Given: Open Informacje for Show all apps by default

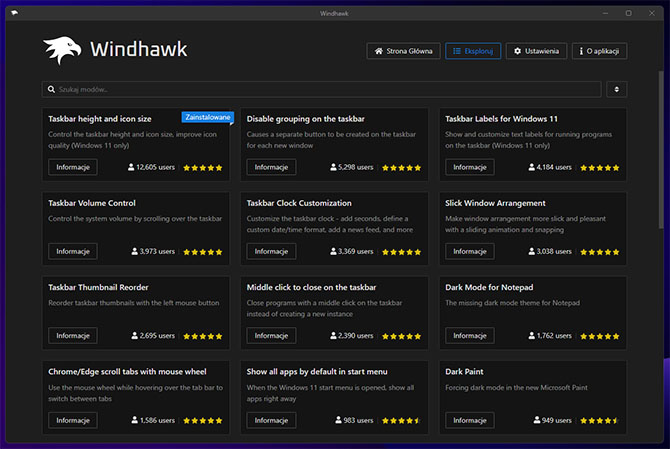Looking at the screenshot, I should 271,420.
